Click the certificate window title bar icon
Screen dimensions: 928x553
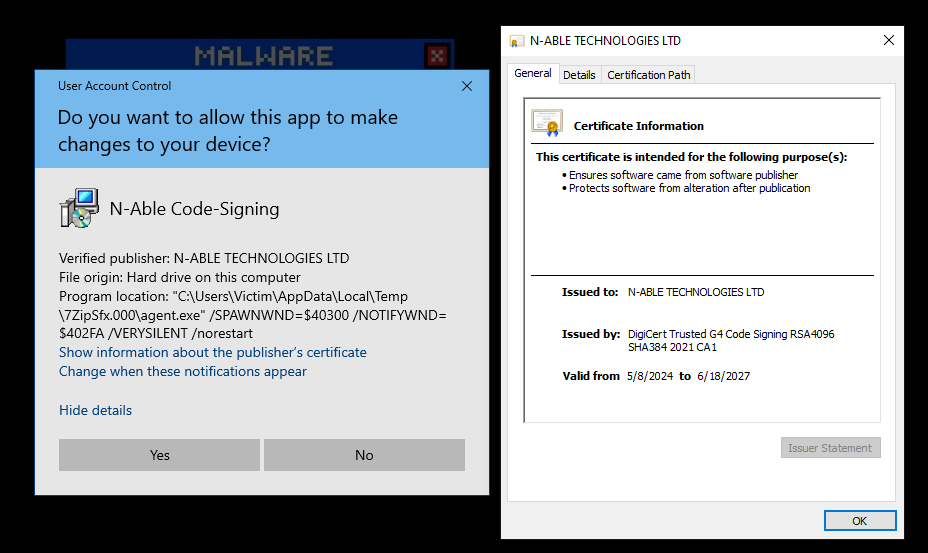(x=517, y=41)
